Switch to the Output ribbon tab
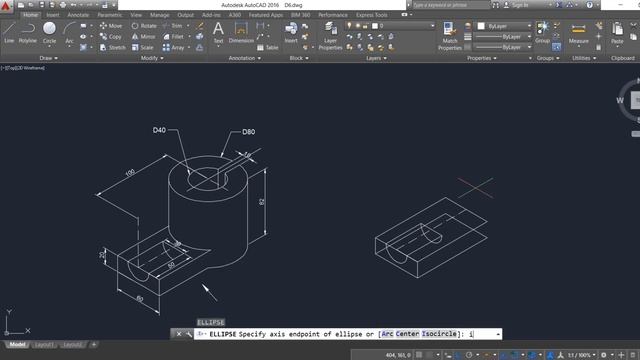This screenshot has height=360, width=640. (x=185, y=15)
